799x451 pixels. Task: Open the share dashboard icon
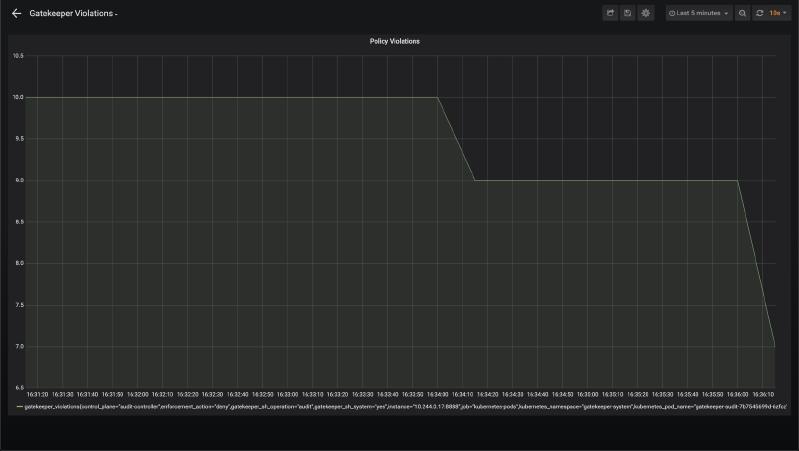click(610, 13)
